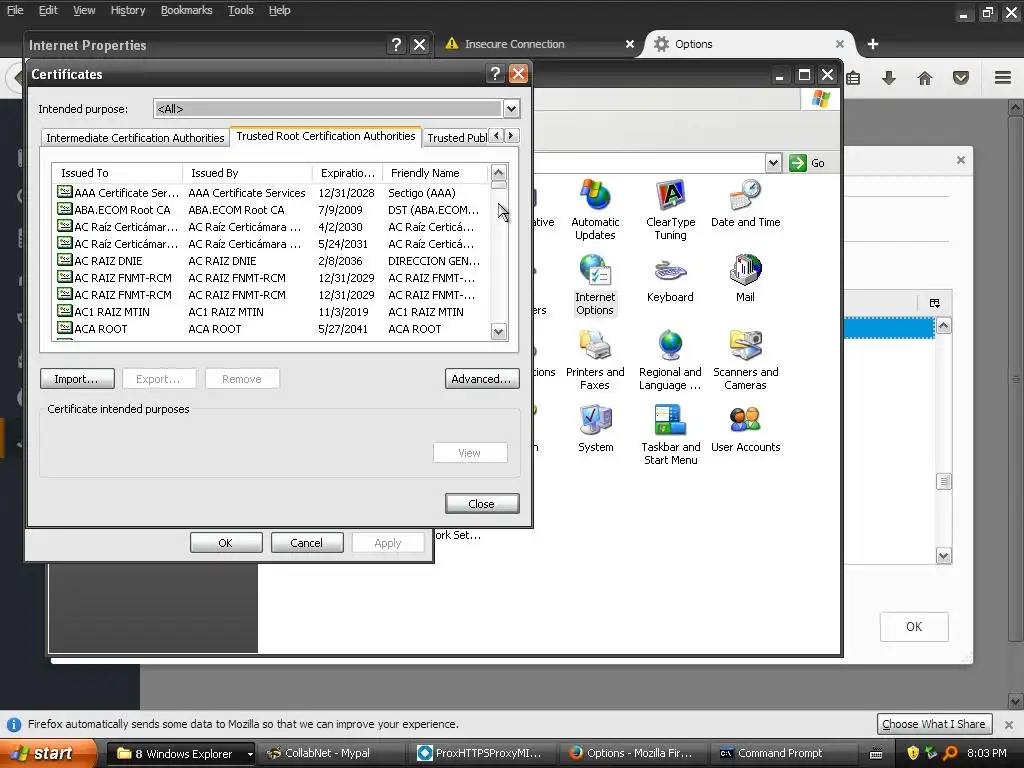The width and height of the screenshot is (1024, 768).
Task: Open the Firefox History menu
Action: coord(127,10)
